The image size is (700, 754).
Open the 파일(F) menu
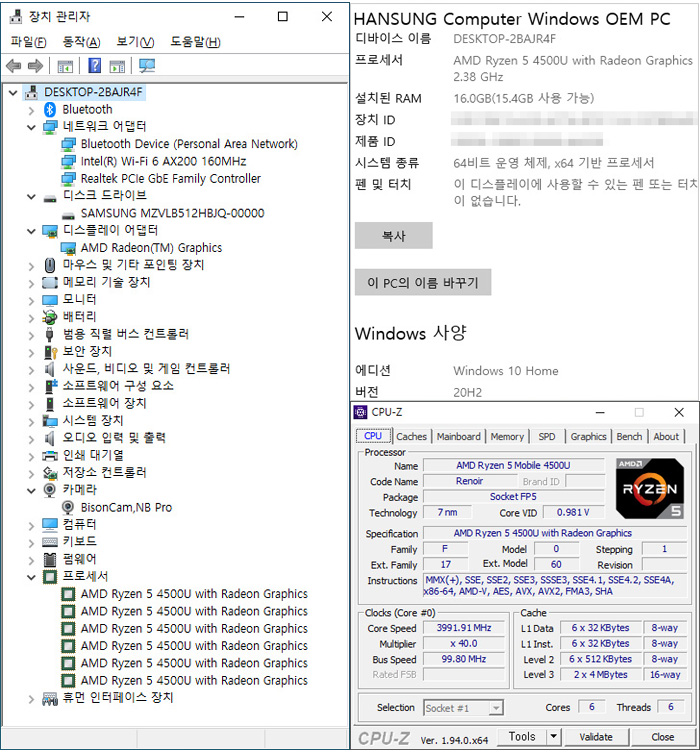pos(28,42)
